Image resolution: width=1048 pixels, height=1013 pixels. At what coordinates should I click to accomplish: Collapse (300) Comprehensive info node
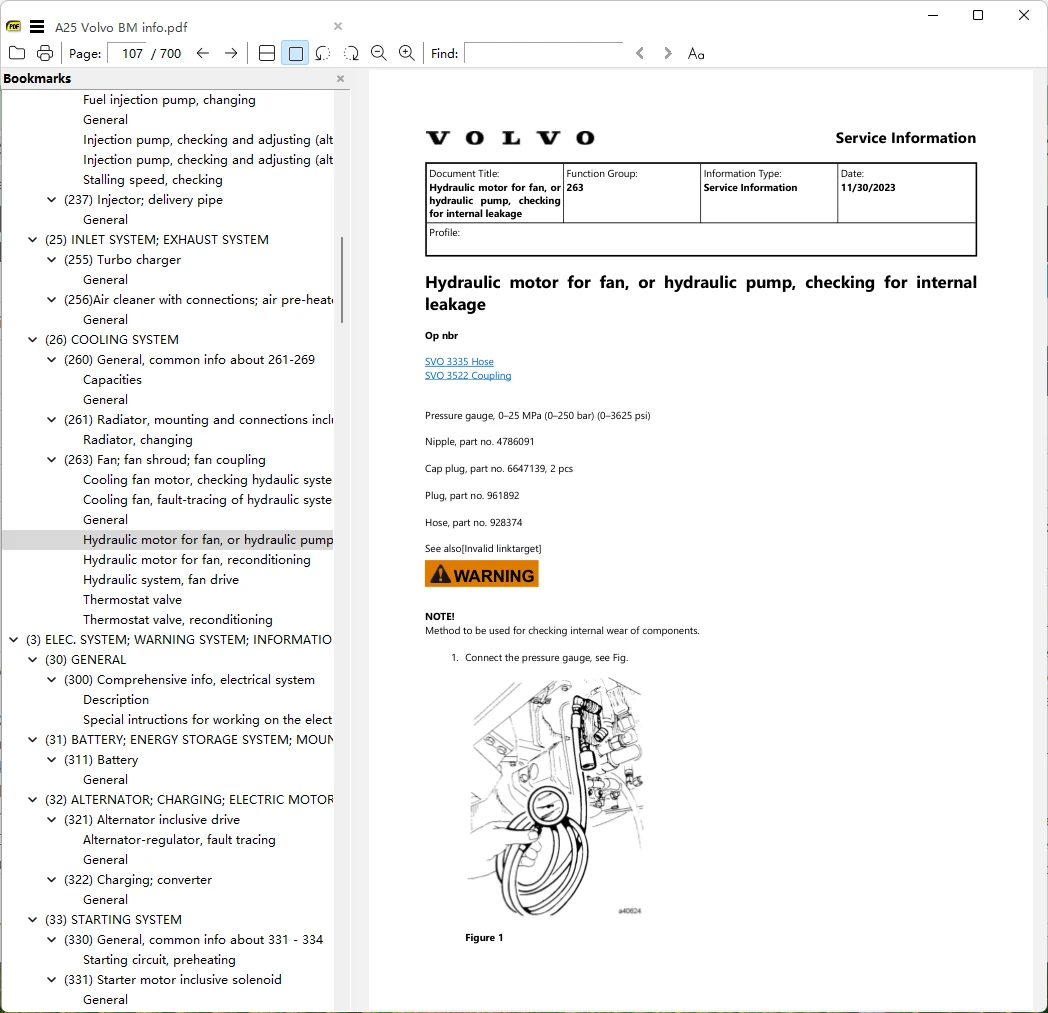[x=51, y=680]
